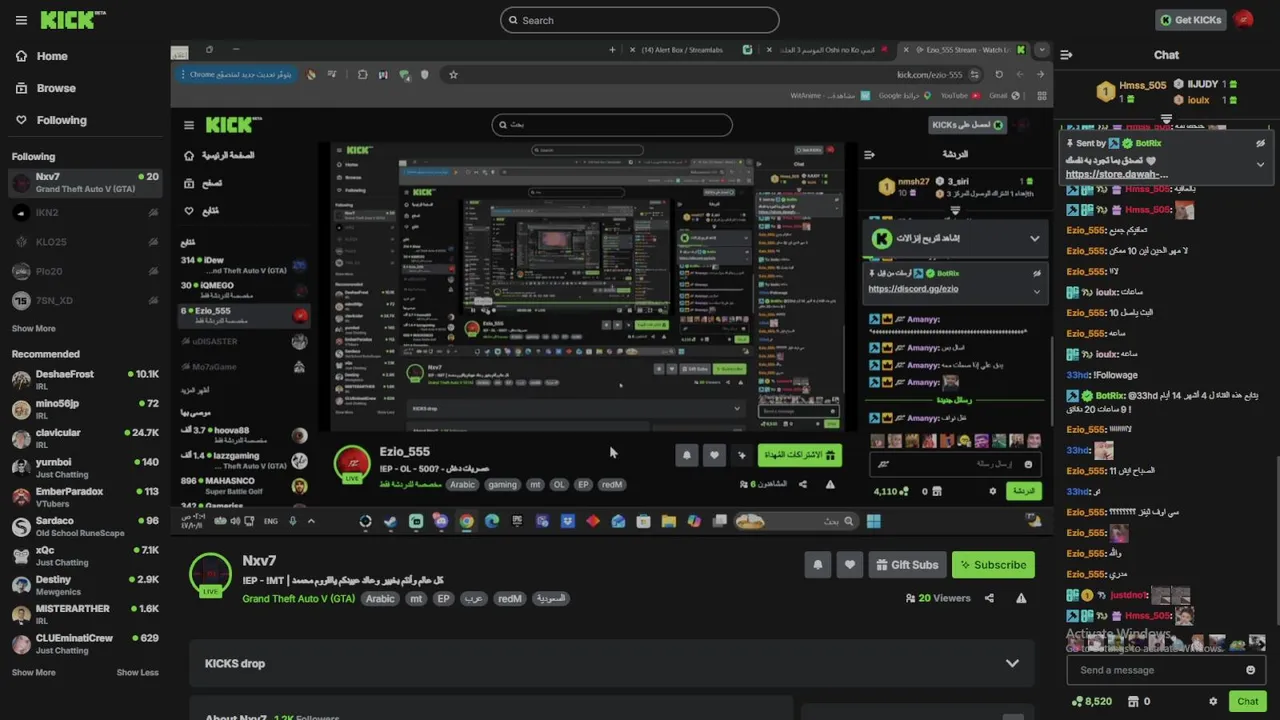Open Hmss_505 top gifter profile
This screenshot has height=720, width=1280.
tap(1143, 86)
